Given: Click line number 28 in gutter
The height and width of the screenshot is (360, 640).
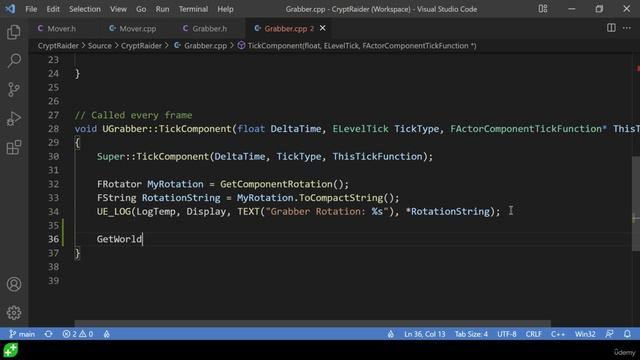Looking at the screenshot, I should [x=53, y=129].
